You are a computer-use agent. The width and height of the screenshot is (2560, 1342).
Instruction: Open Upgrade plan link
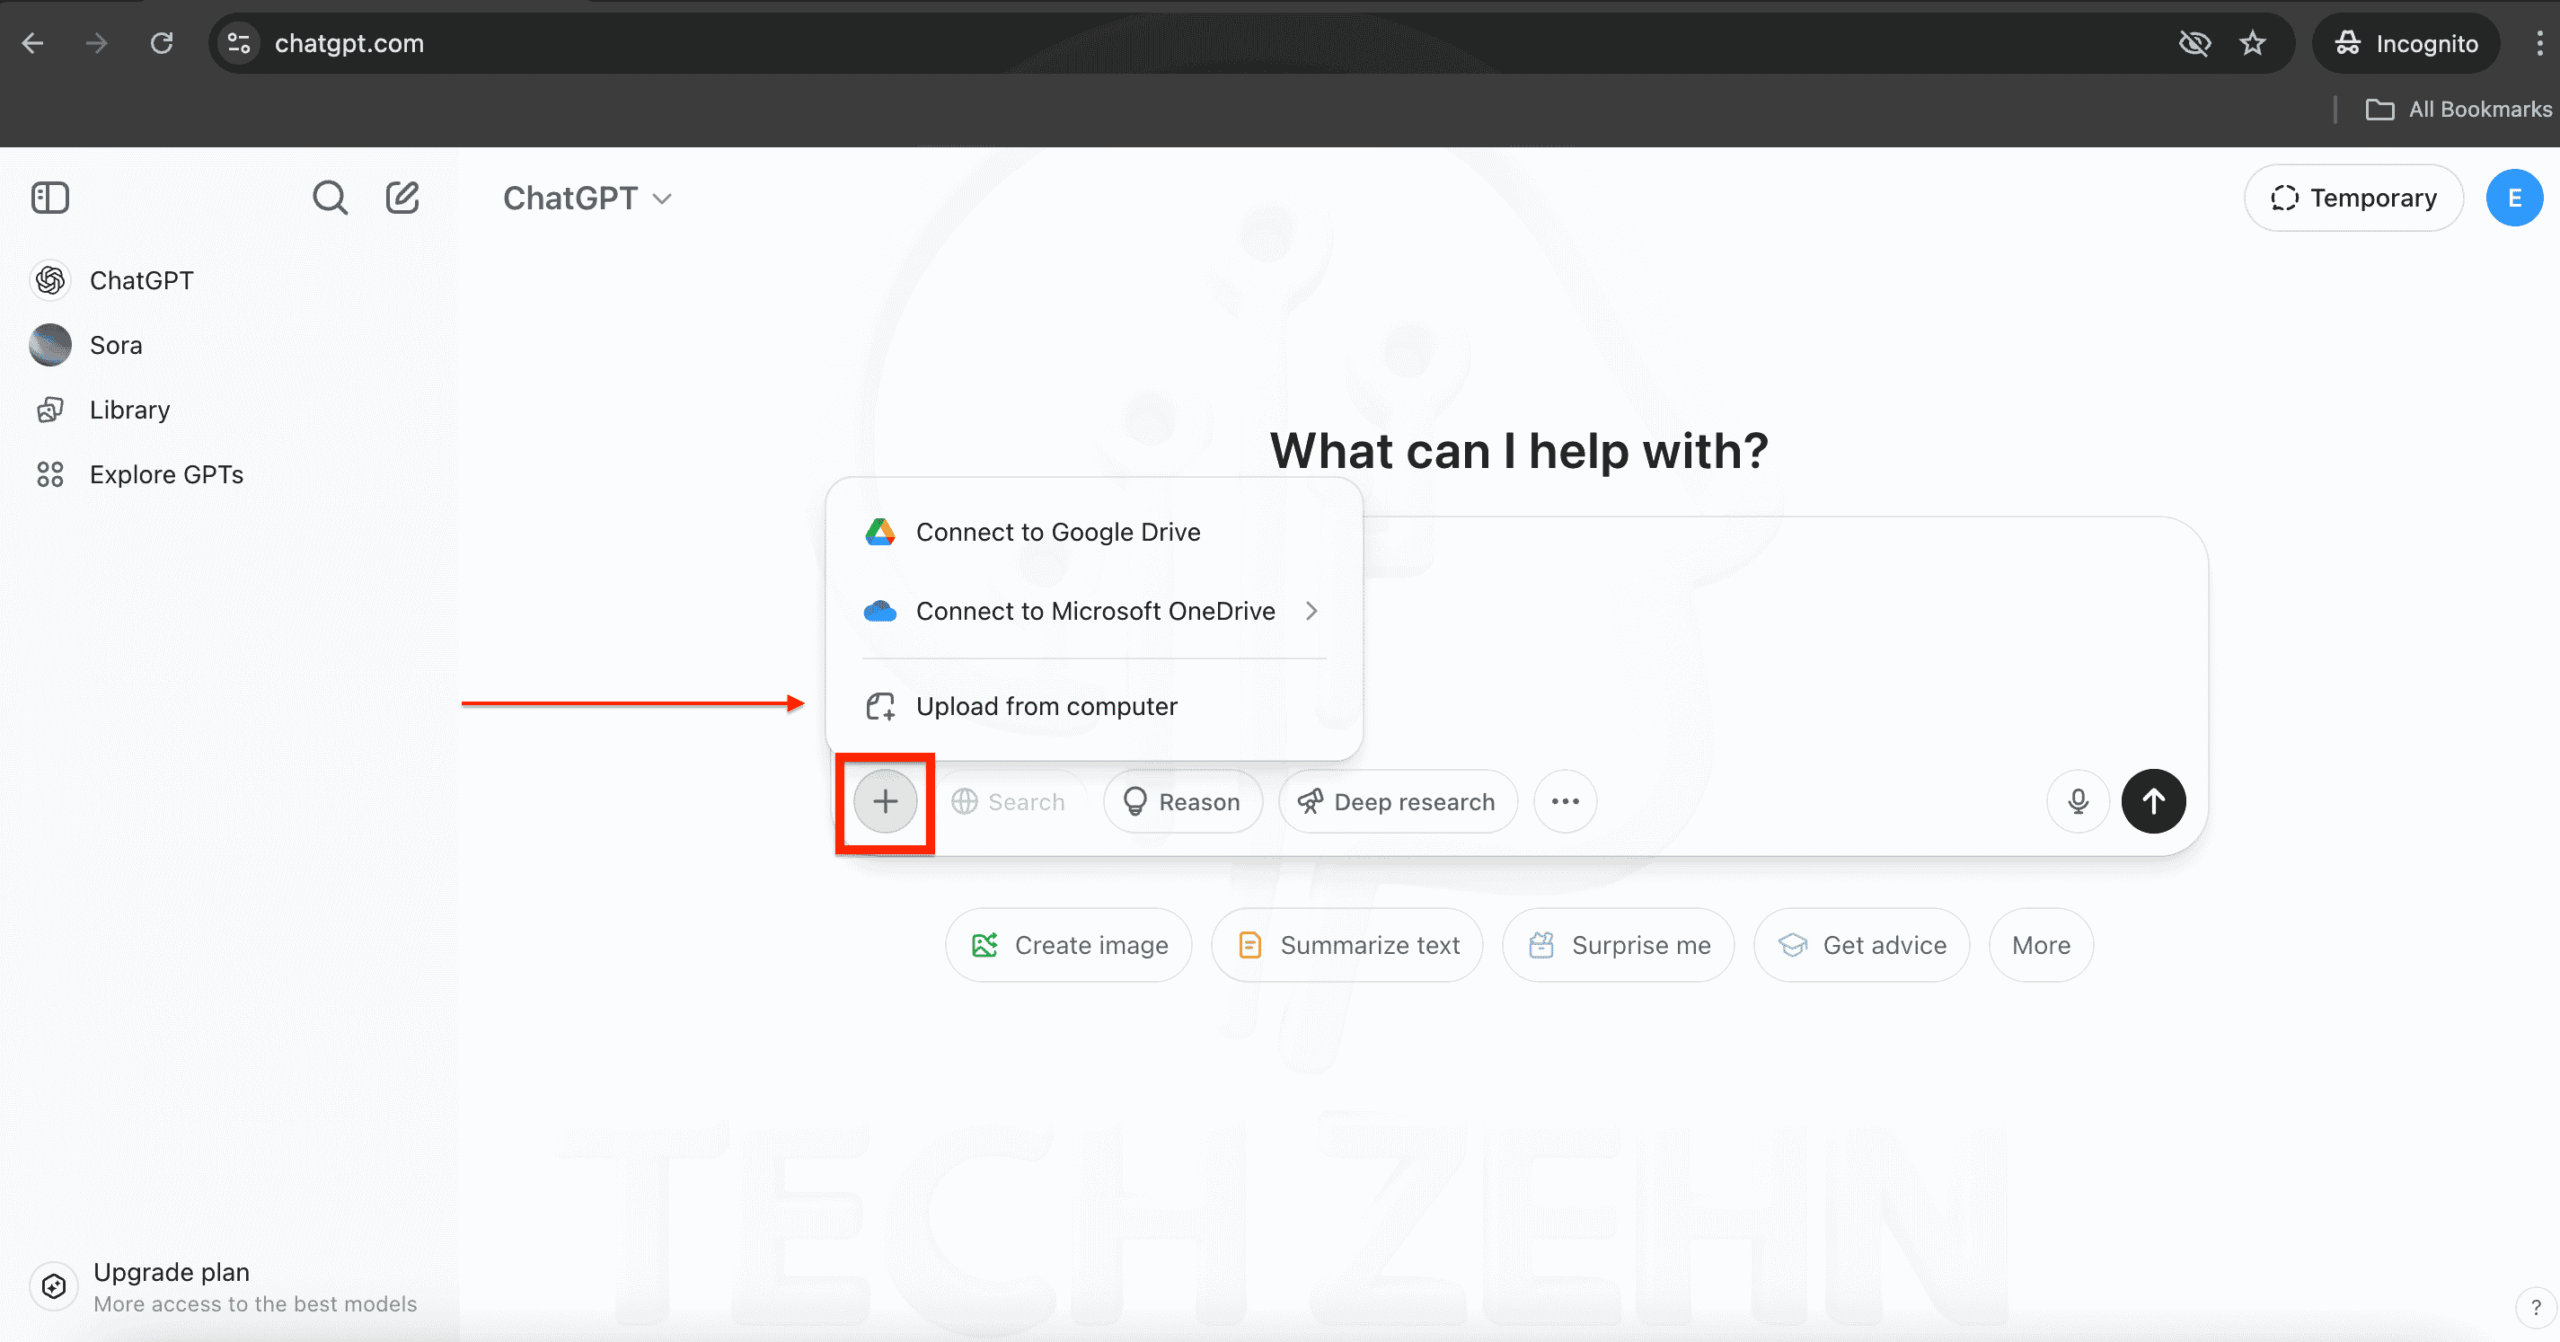click(x=225, y=1286)
